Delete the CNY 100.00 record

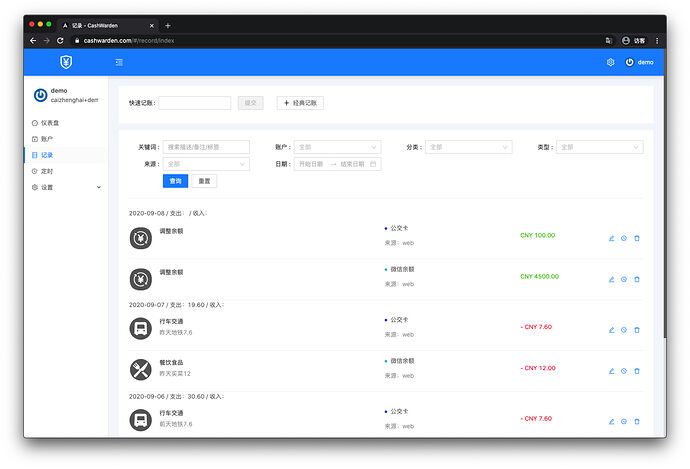click(637, 238)
